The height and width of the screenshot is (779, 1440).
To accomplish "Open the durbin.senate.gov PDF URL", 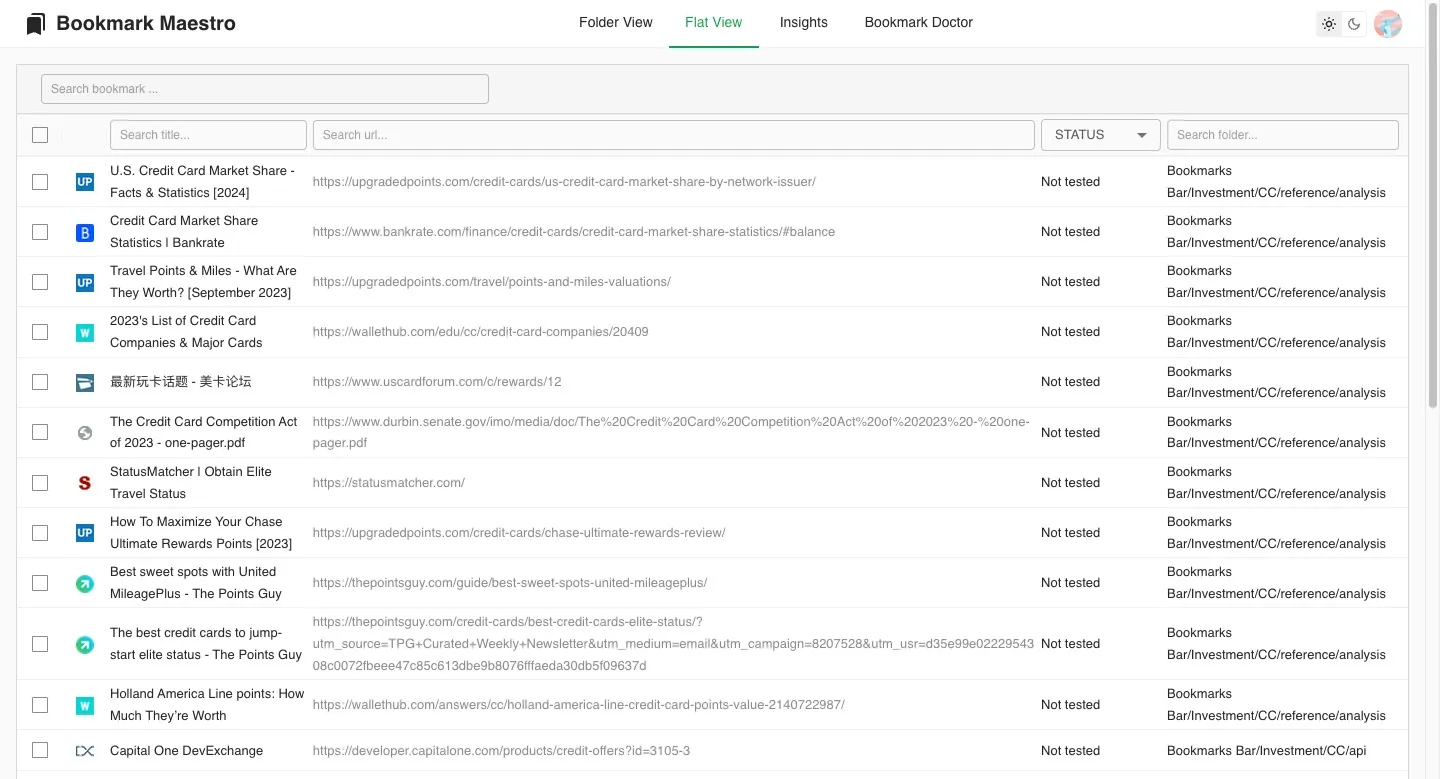I will [671, 433].
